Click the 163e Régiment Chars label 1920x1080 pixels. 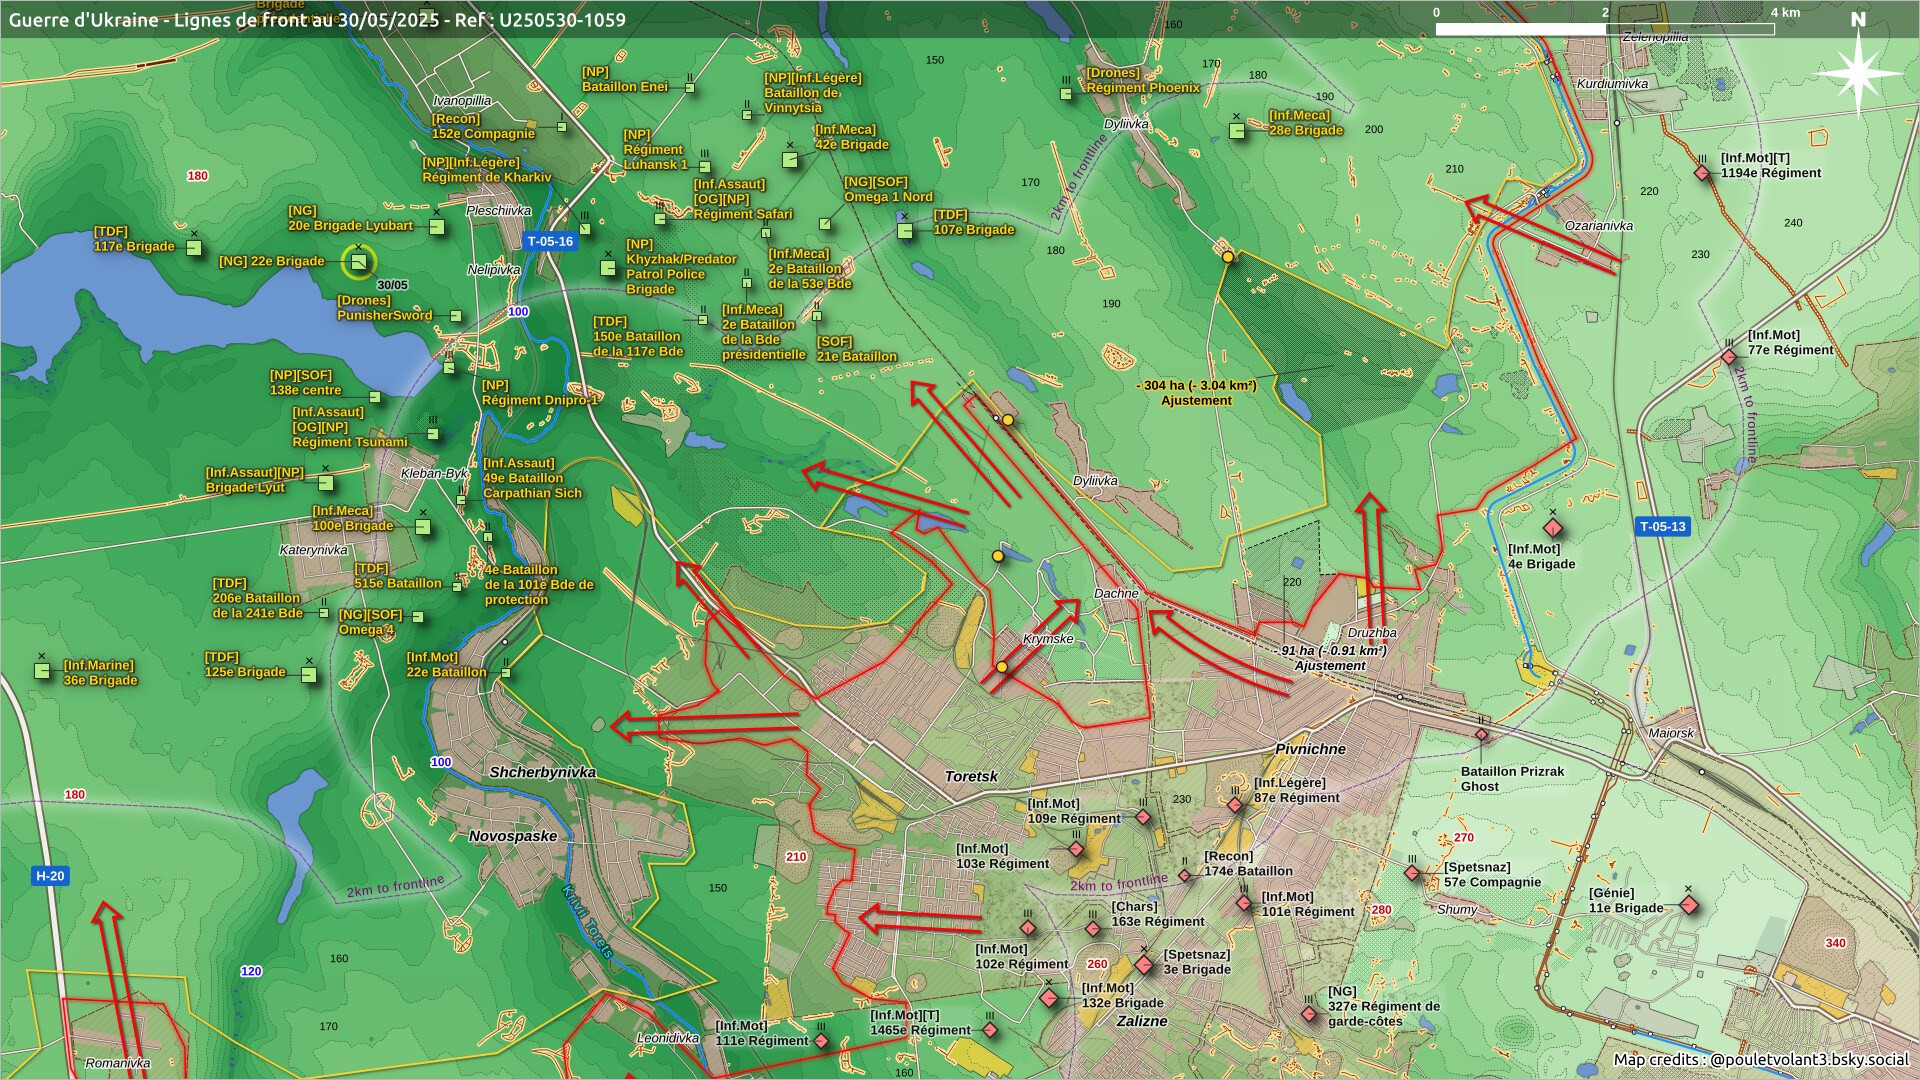(x=1158, y=915)
